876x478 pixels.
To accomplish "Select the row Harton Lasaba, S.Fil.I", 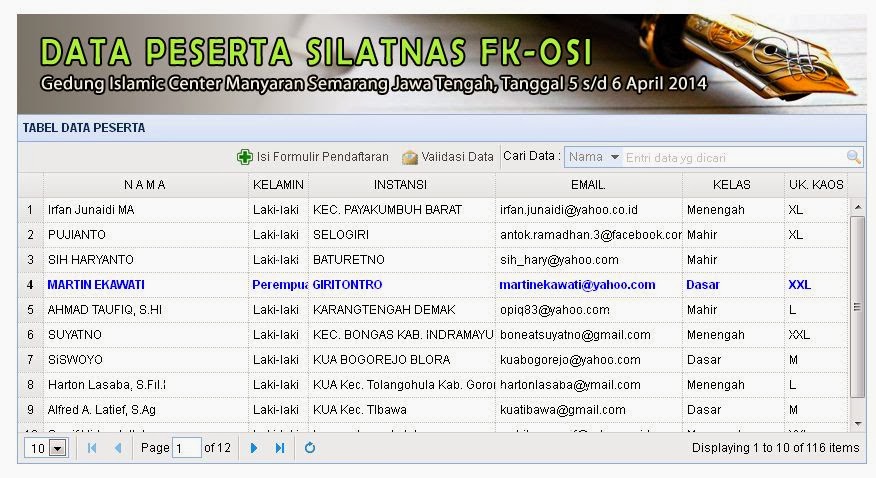I will (433, 385).
